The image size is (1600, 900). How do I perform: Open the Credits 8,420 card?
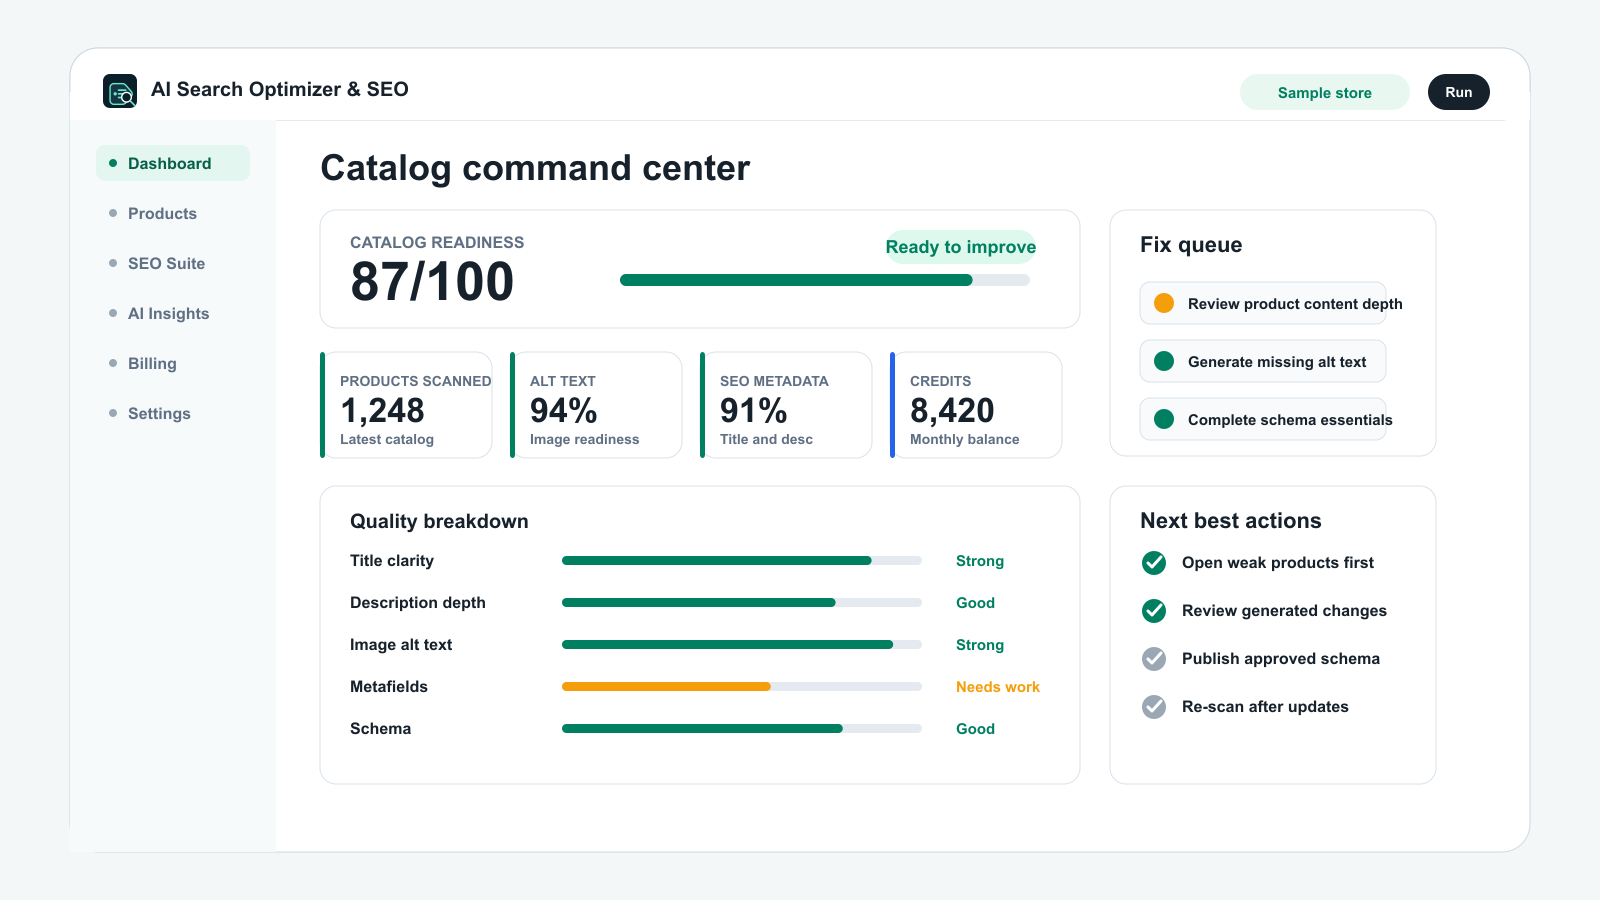976,405
